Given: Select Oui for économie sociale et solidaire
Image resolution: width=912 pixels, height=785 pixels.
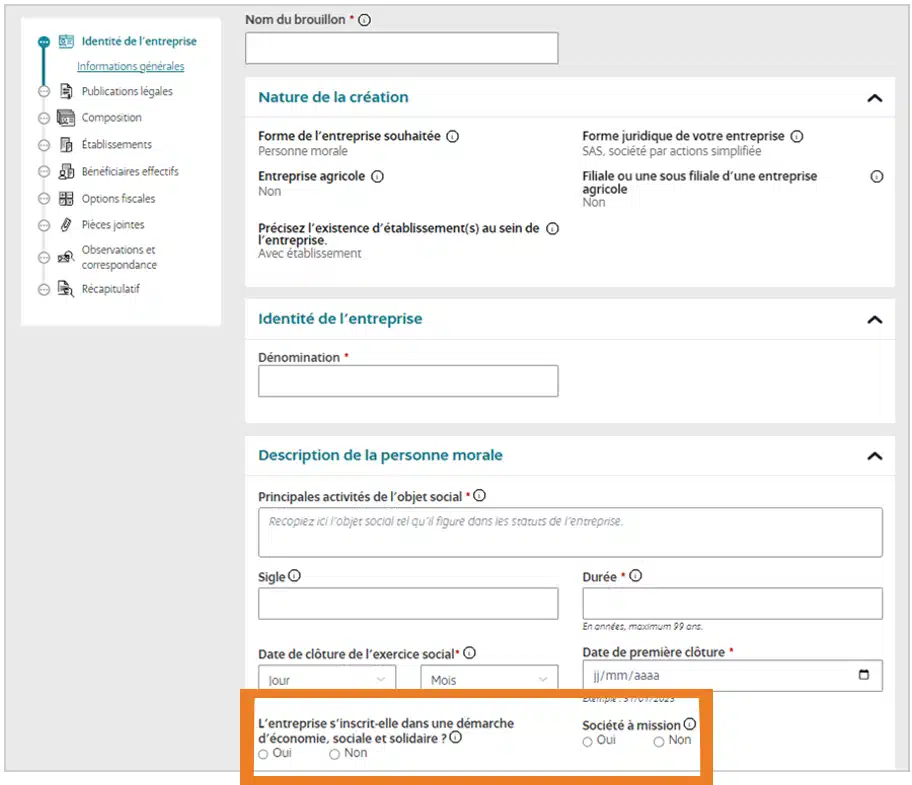Looking at the screenshot, I should pos(264,754).
